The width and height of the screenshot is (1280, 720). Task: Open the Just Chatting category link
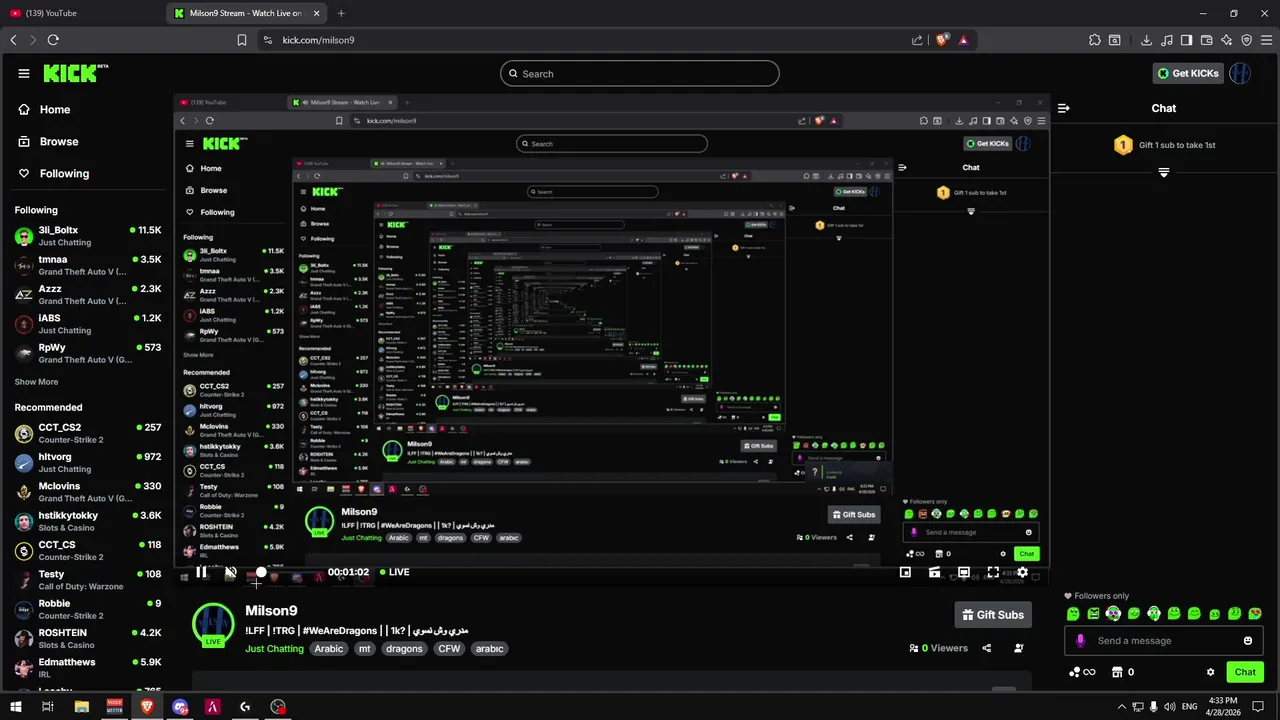pos(274,649)
